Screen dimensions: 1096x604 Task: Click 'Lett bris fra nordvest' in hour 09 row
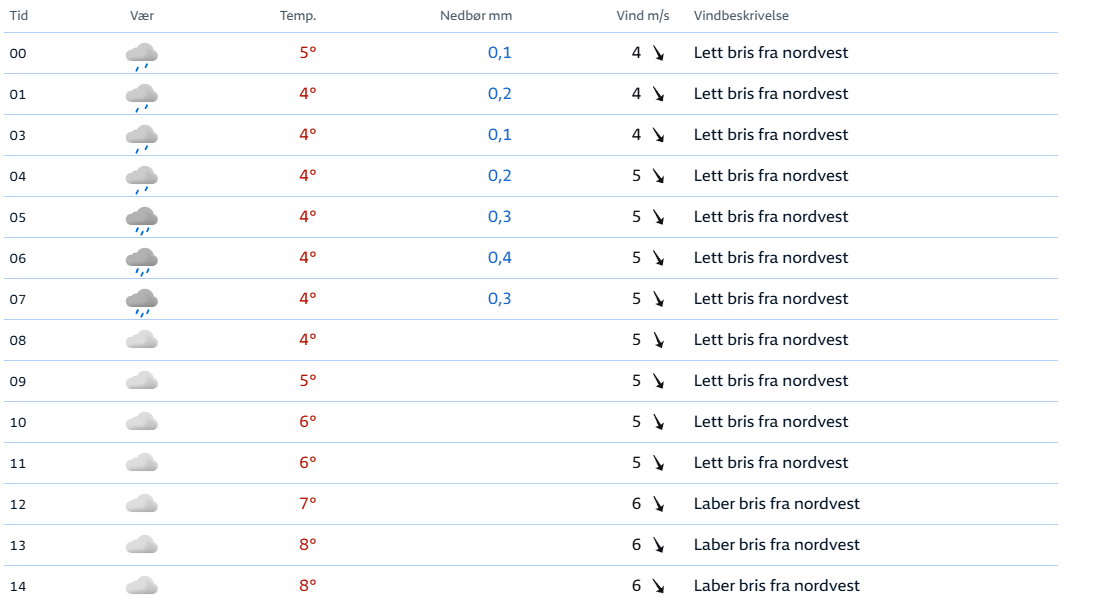pyautogui.click(x=770, y=381)
